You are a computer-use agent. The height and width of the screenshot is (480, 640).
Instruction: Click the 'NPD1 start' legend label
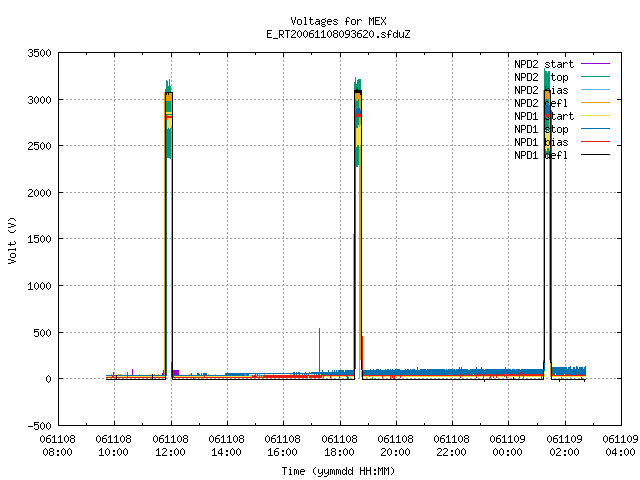coord(544,116)
